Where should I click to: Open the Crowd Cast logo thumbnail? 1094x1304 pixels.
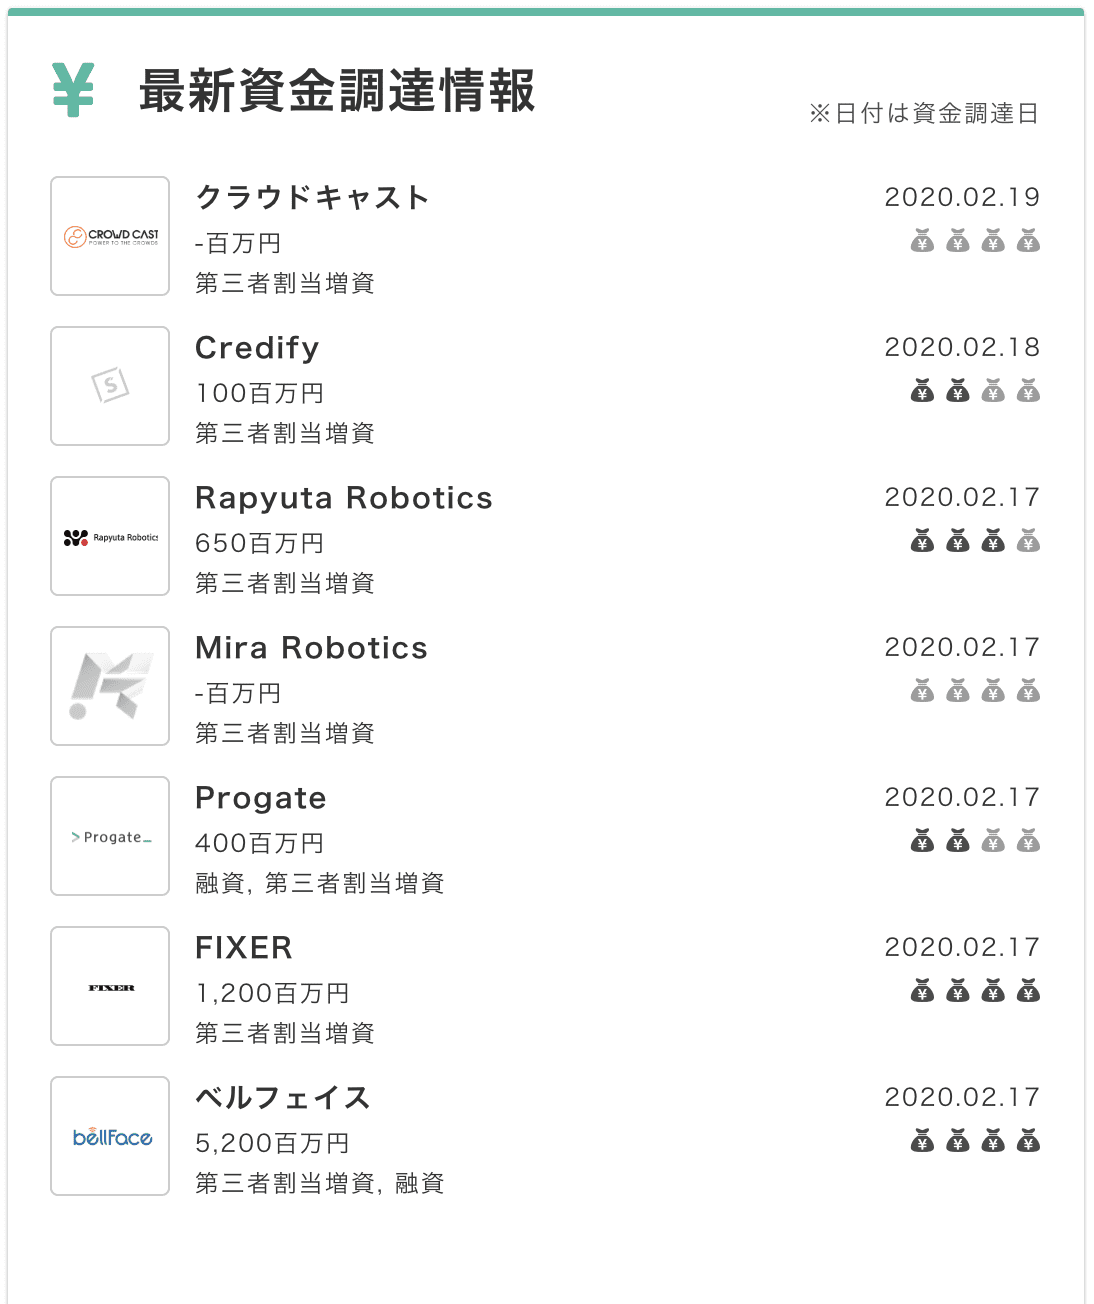coord(110,236)
